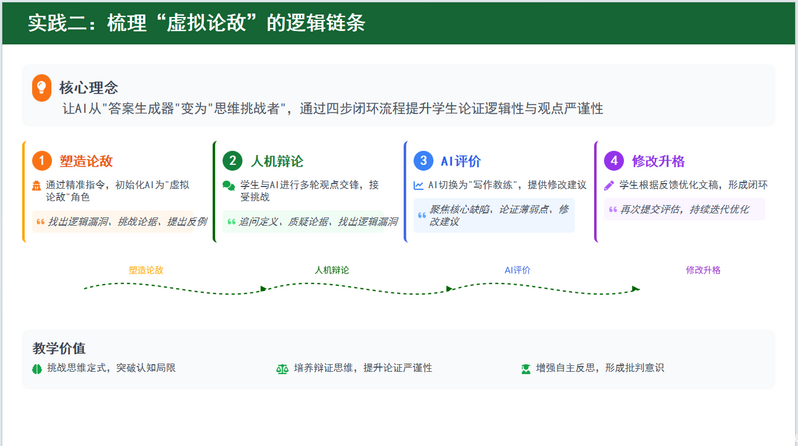
Task: Select the blue AI评价 label above the flow line
Action: coord(517,270)
